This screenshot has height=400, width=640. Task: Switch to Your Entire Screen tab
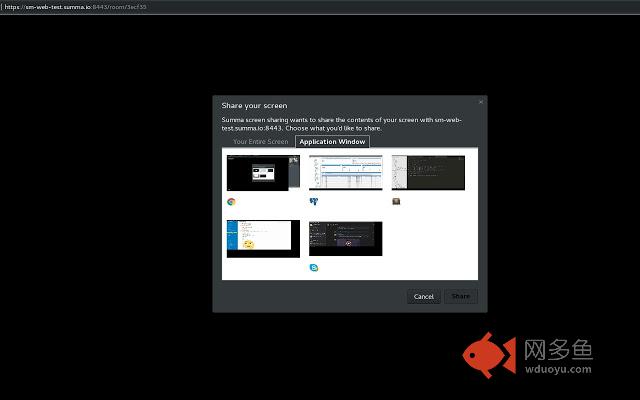[x=260, y=142]
